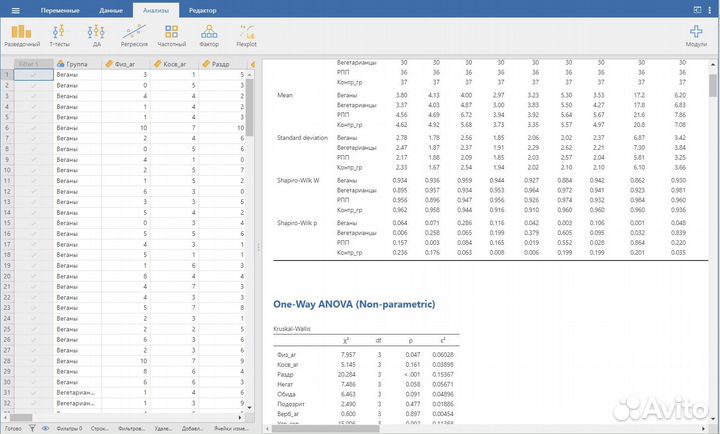
Task: Click the data grid scroll-right arrow
Action: coord(240,417)
